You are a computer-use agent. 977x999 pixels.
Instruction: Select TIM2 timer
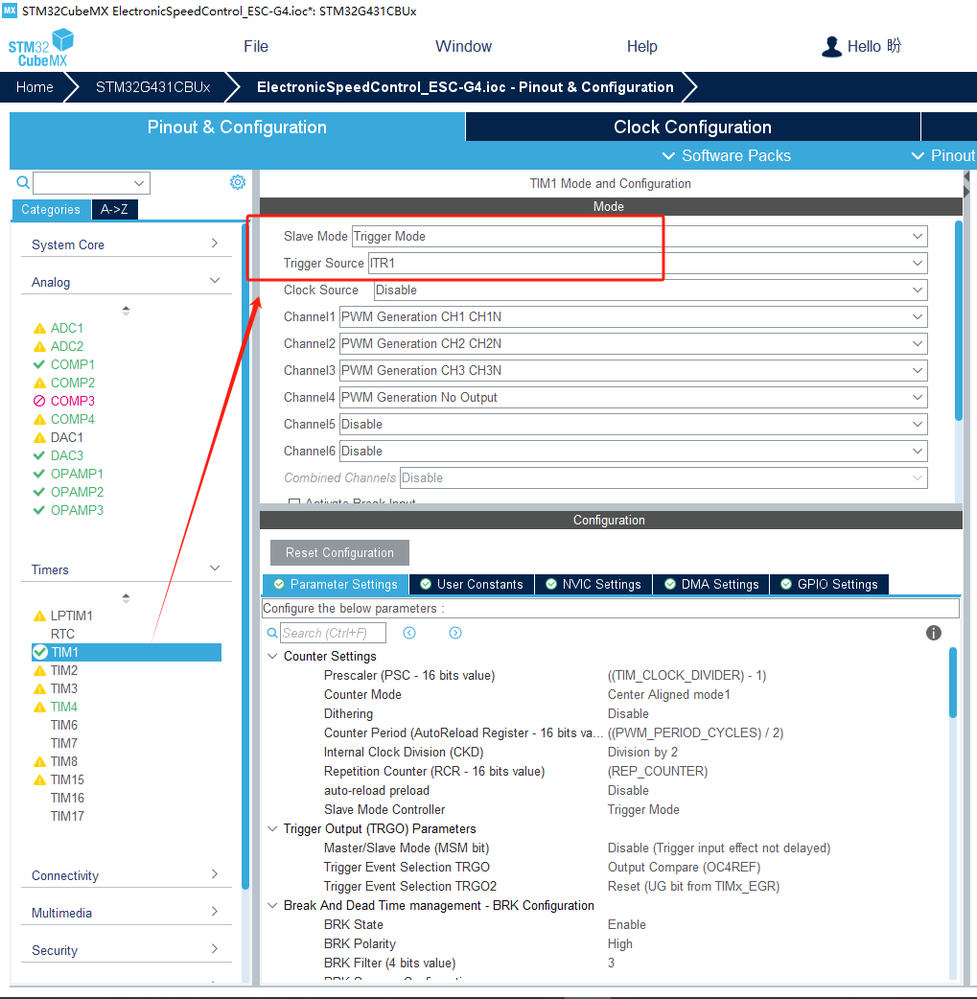coord(64,670)
